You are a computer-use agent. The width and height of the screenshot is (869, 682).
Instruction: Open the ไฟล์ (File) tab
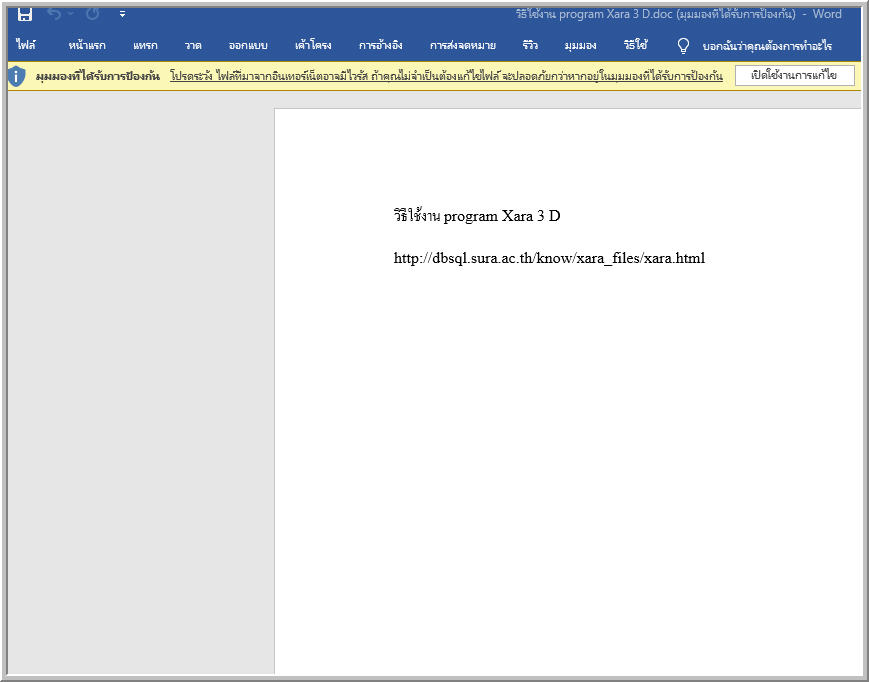pyautogui.click(x=25, y=45)
